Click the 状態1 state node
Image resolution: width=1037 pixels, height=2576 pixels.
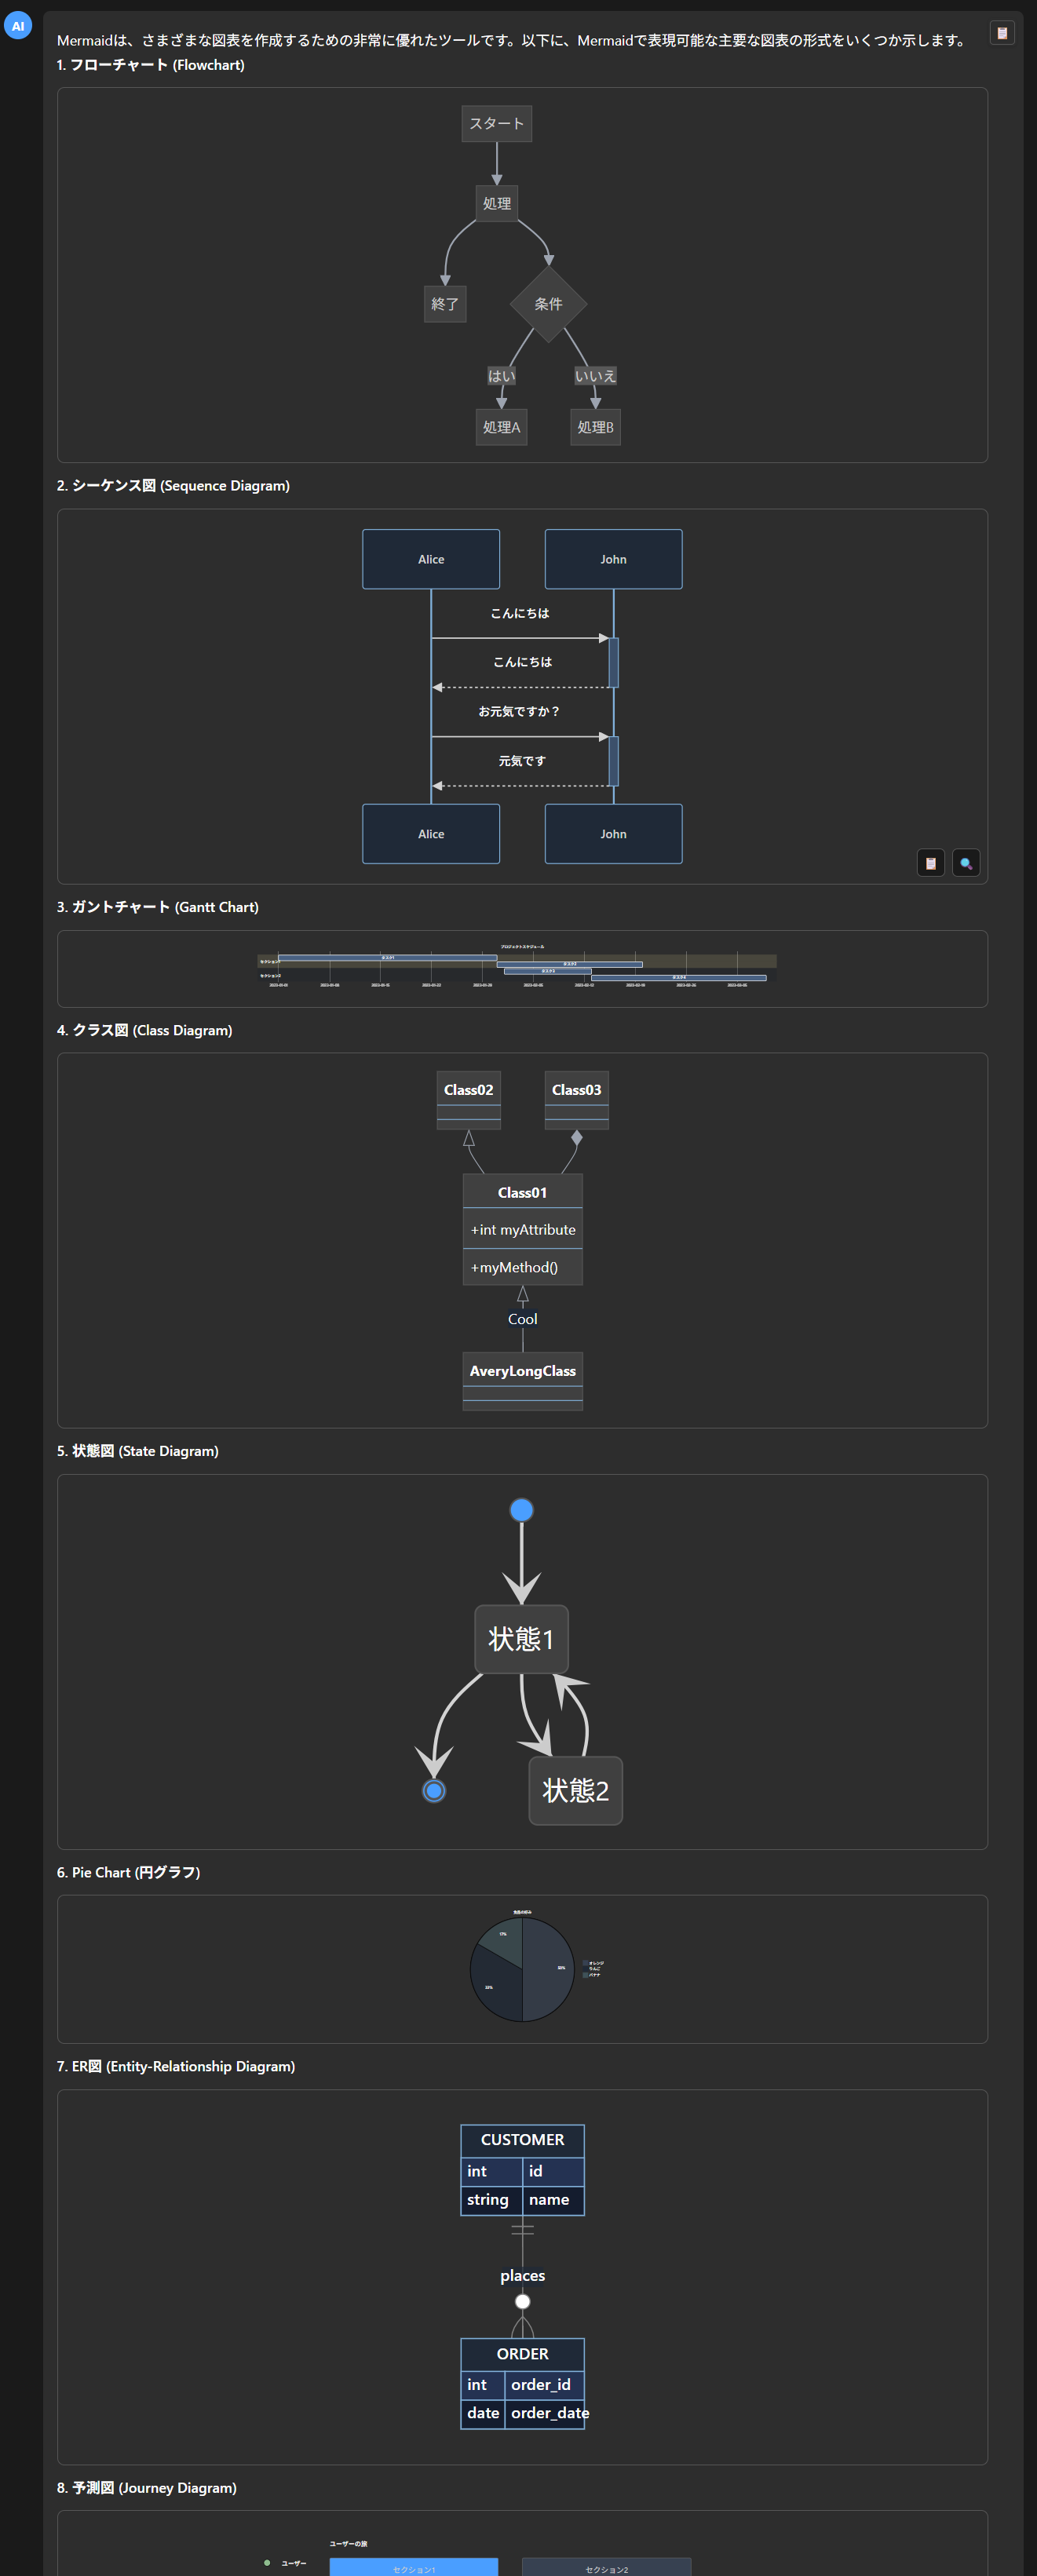click(521, 1639)
